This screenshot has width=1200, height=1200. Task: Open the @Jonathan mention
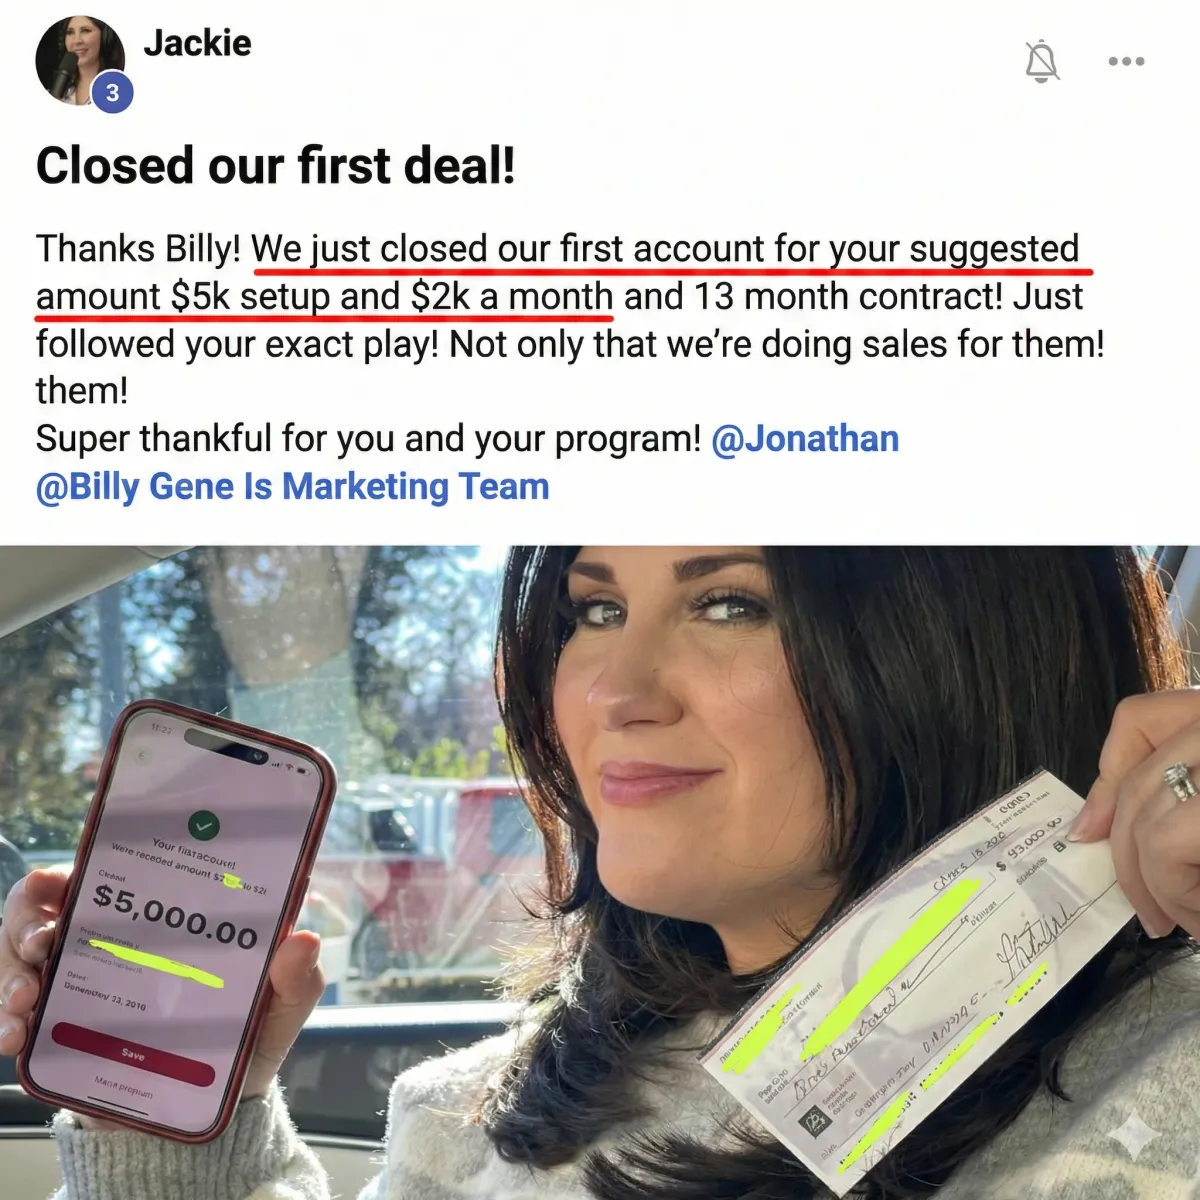click(x=805, y=438)
